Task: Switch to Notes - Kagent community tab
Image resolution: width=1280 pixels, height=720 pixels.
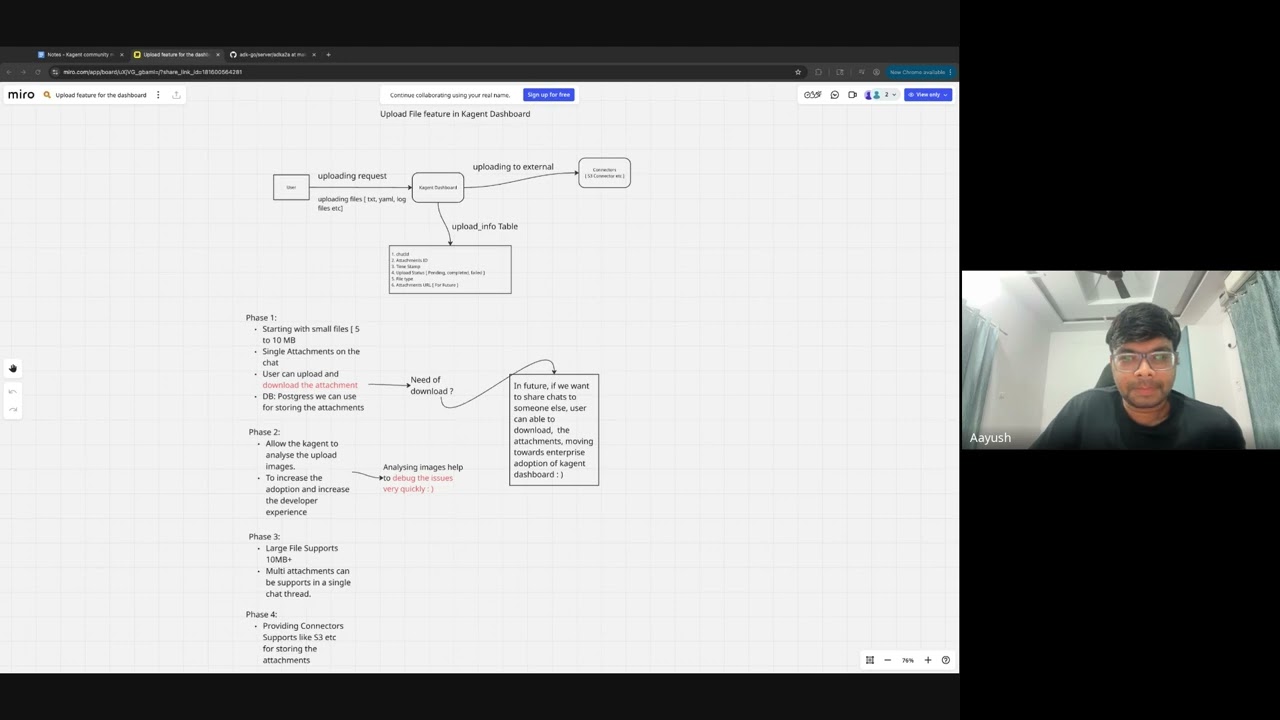Action: pos(80,55)
